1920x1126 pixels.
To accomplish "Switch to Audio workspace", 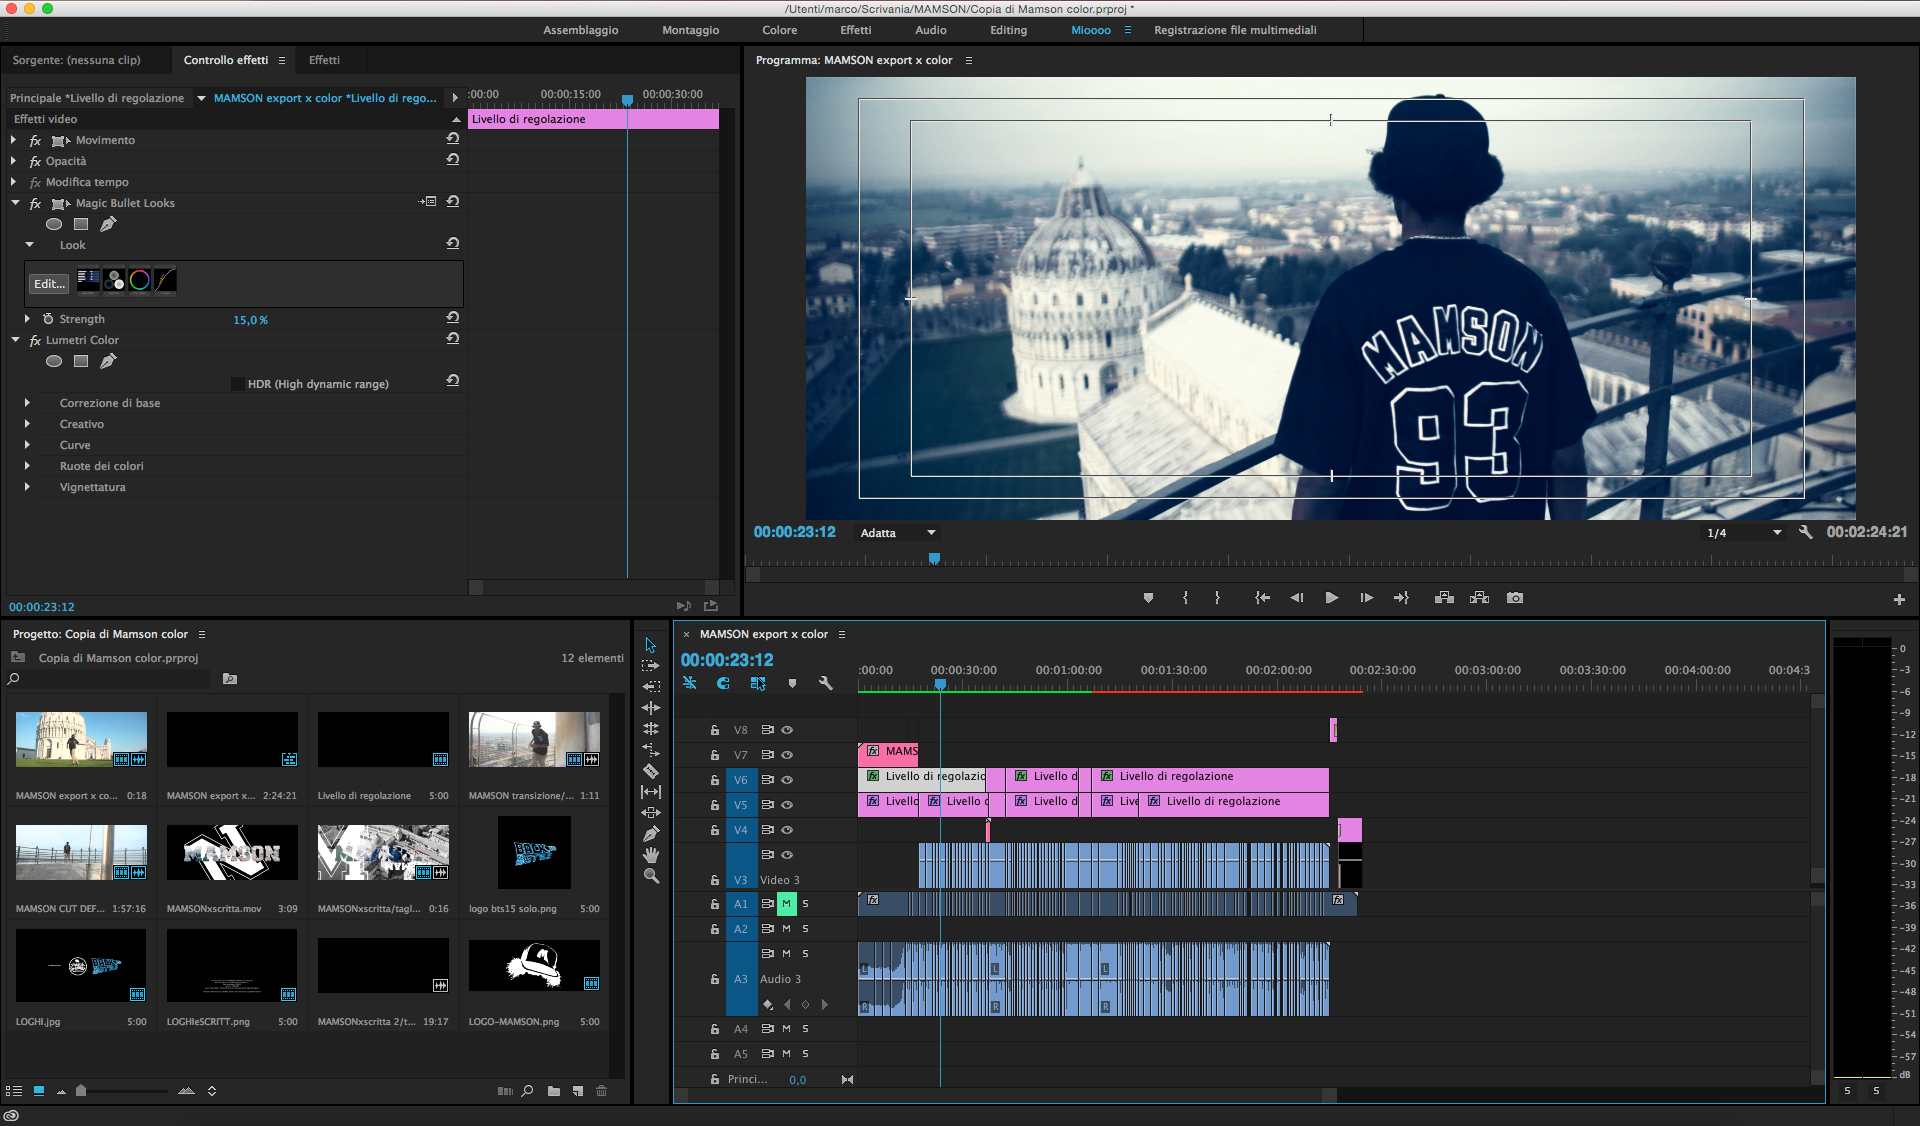I will point(930,30).
